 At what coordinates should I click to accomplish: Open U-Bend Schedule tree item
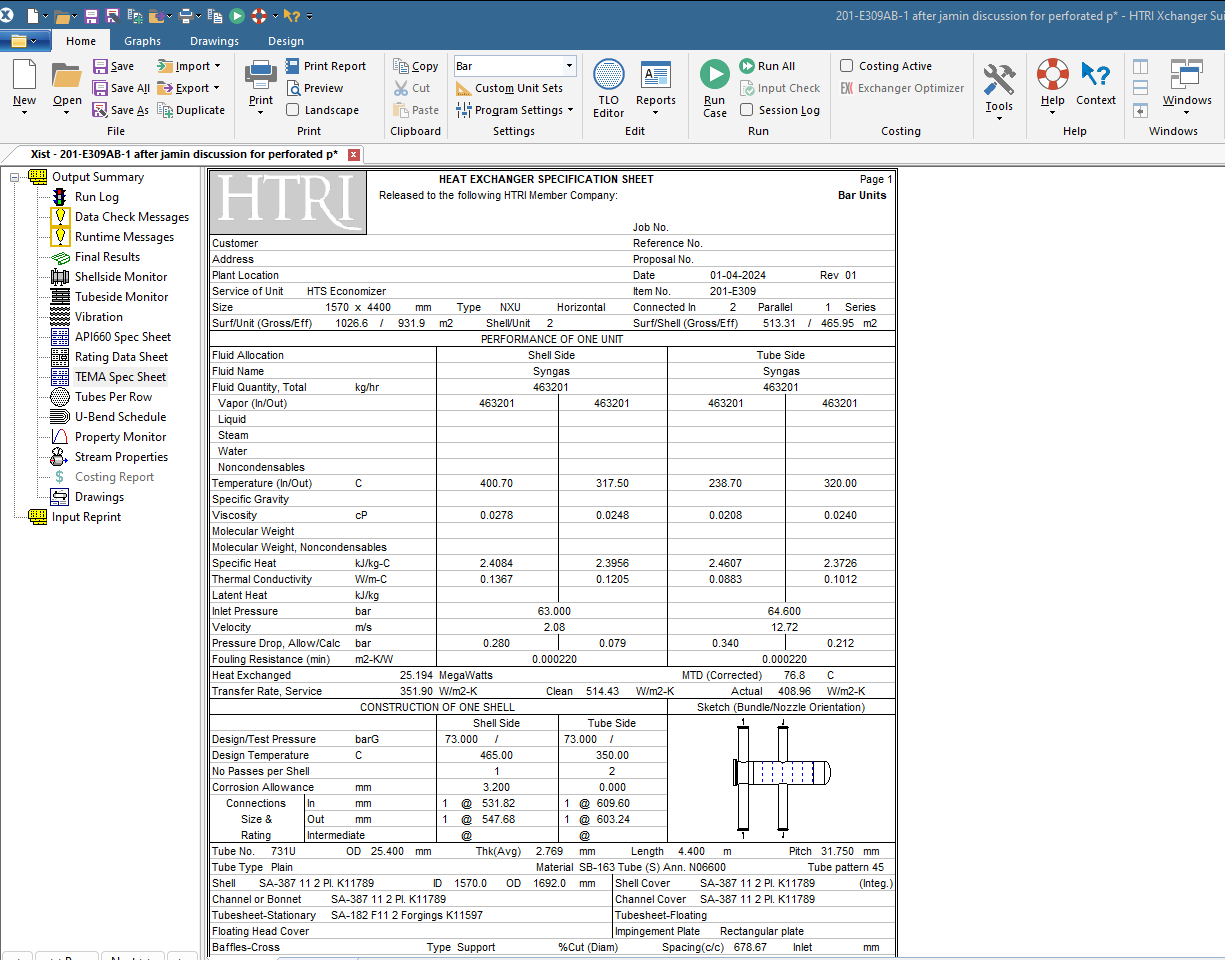(x=120, y=417)
